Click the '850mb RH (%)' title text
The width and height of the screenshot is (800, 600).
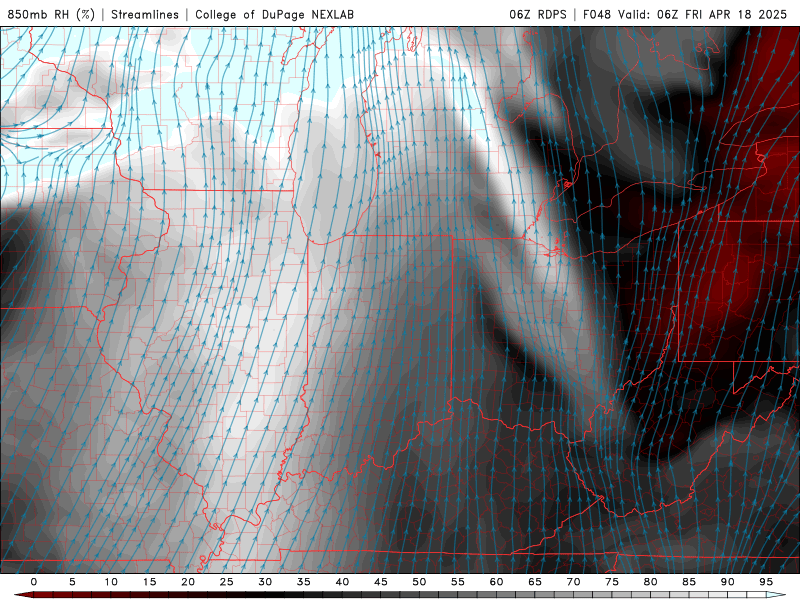coord(51,14)
